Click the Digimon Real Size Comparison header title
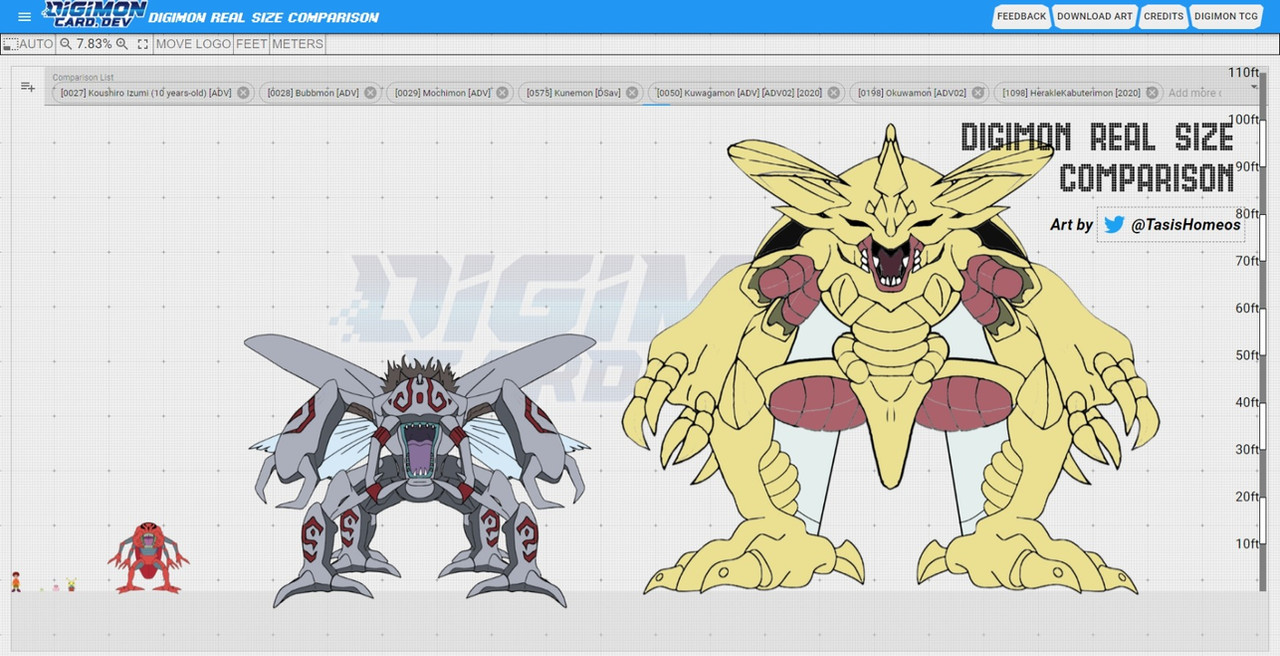Image resolution: width=1280 pixels, height=656 pixels. [x=264, y=17]
